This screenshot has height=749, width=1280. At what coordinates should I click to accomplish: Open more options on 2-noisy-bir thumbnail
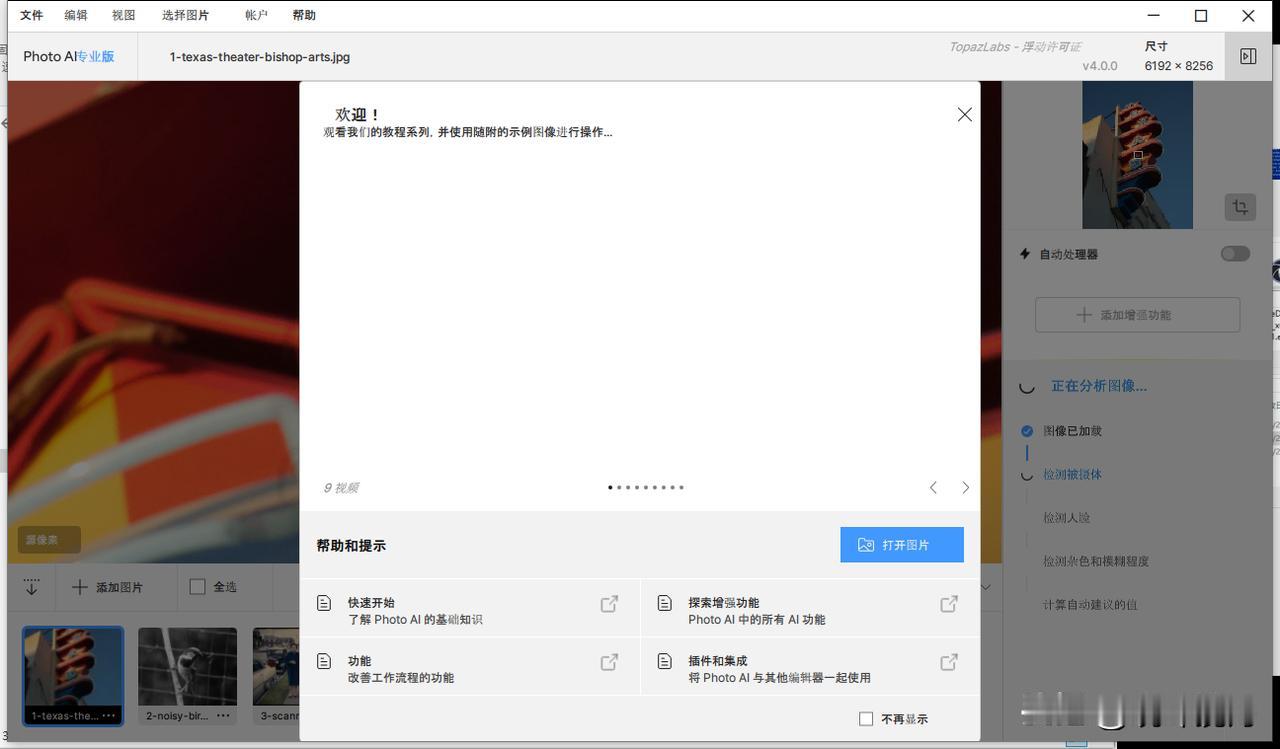[x=224, y=716]
